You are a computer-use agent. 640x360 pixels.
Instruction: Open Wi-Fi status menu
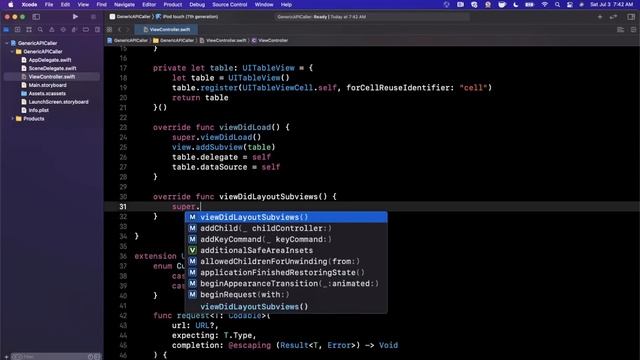click(x=544, y=4)
